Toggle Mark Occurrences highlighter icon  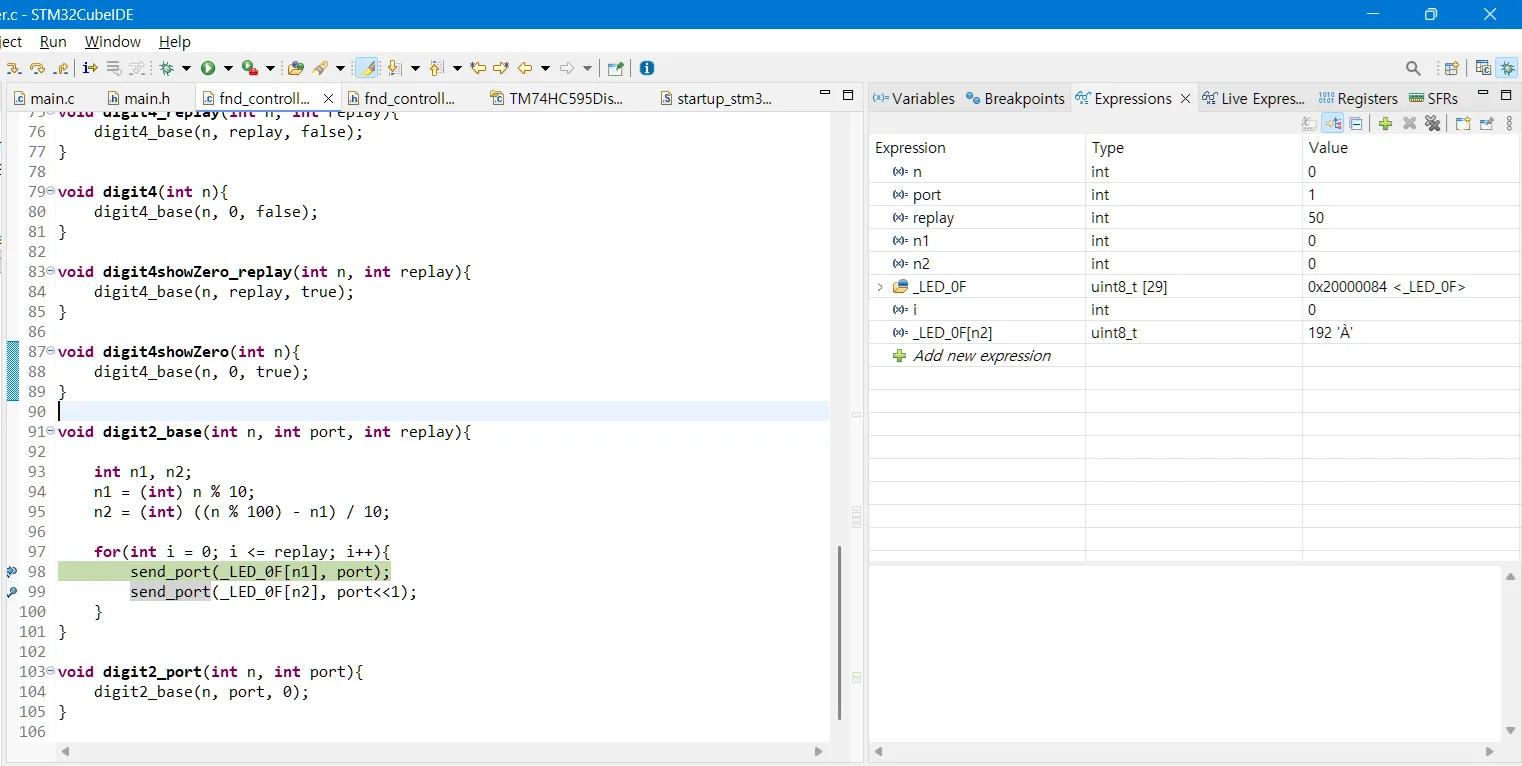tap(366, 68)
